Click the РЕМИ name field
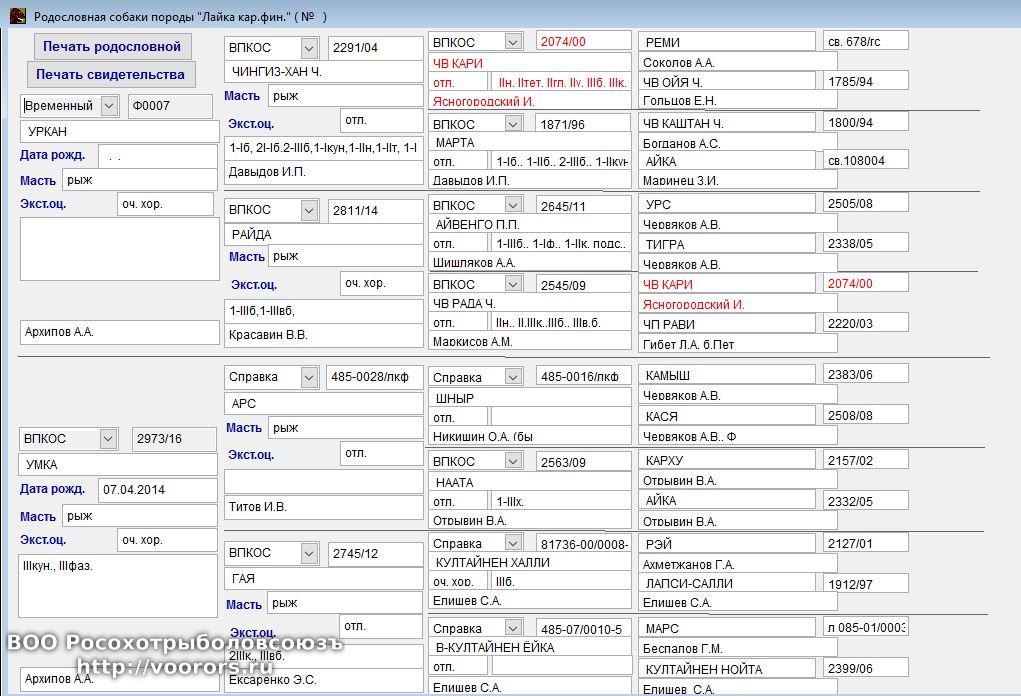The height and width of the screenshot is (696, 1021). pyautogui.click(x=727, y=42)
